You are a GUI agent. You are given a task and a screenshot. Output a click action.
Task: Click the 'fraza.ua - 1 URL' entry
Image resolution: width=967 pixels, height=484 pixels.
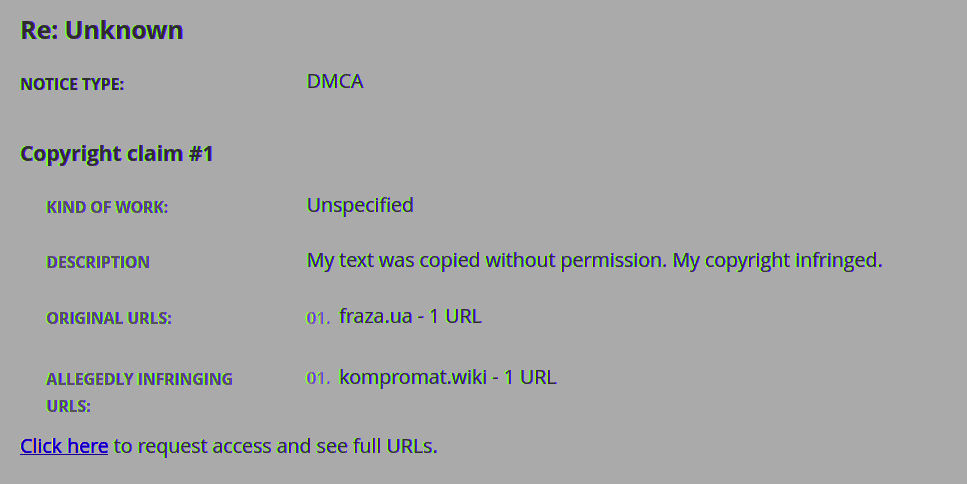point(410,316)
